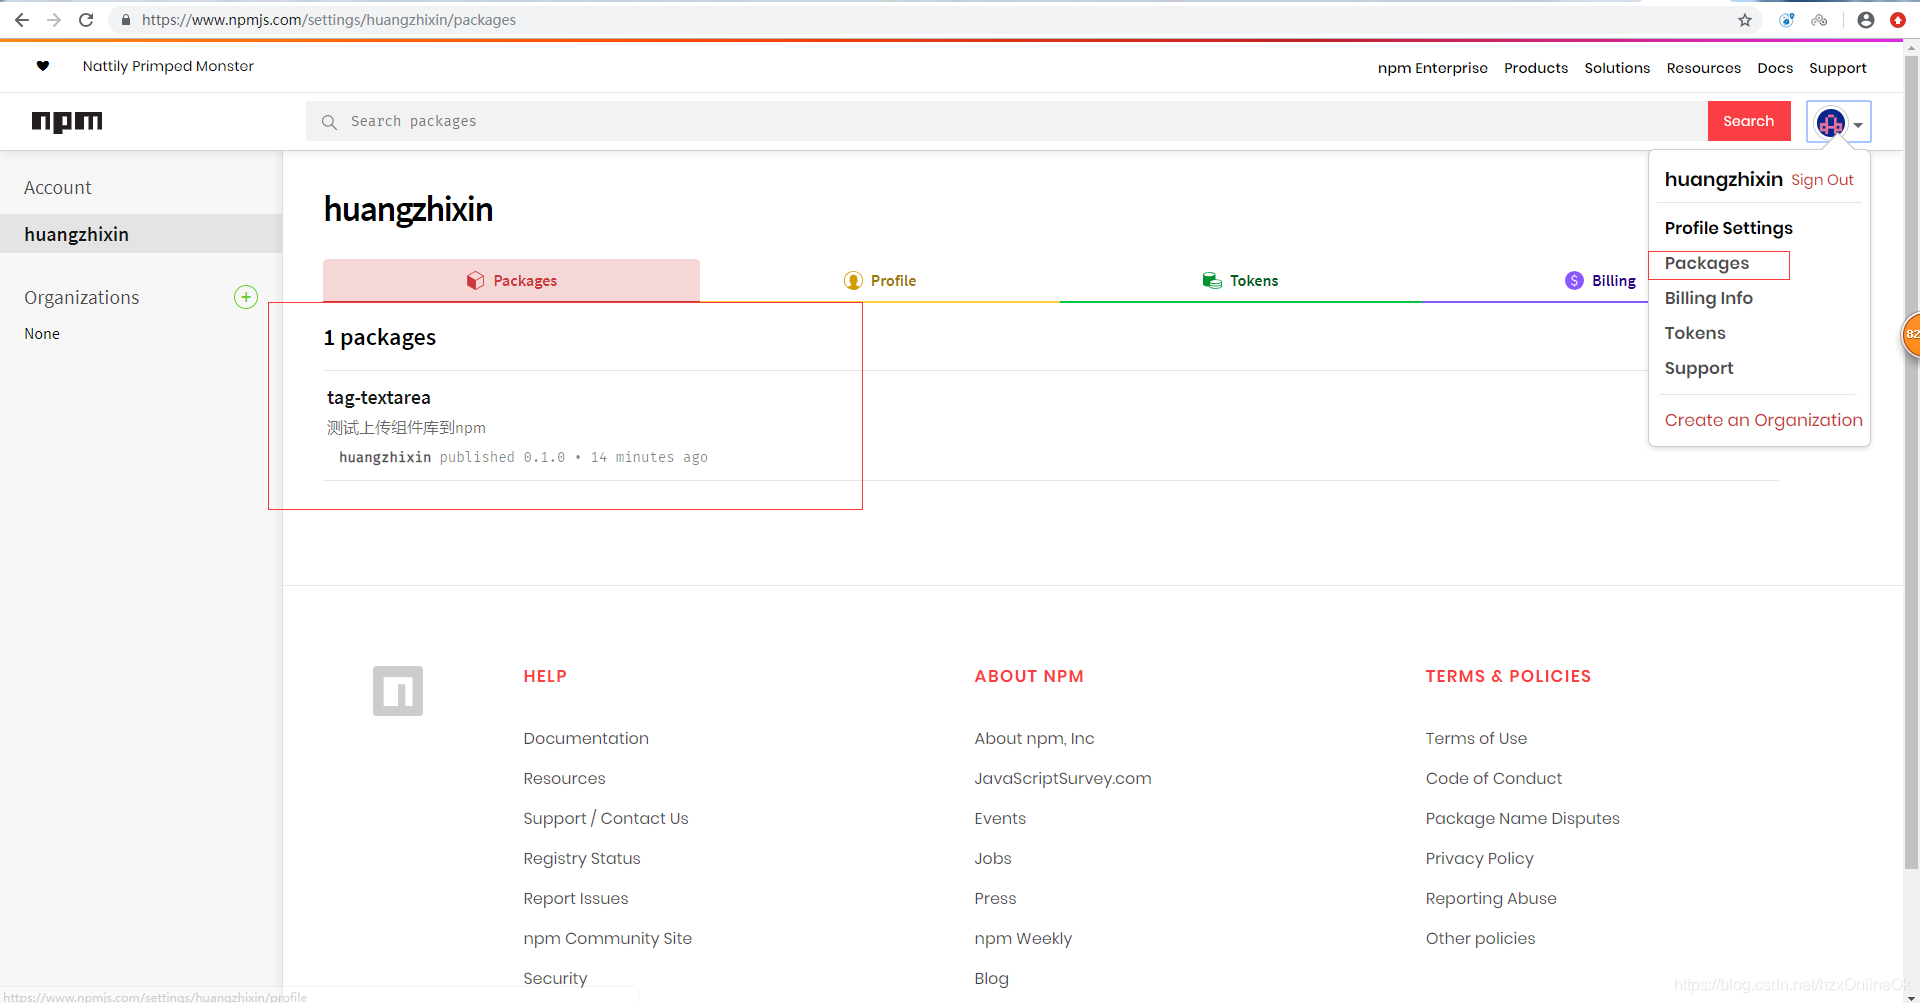Click the red Packages cube icon
The image size is (1920, 1003).
click(x=476, y=281)
